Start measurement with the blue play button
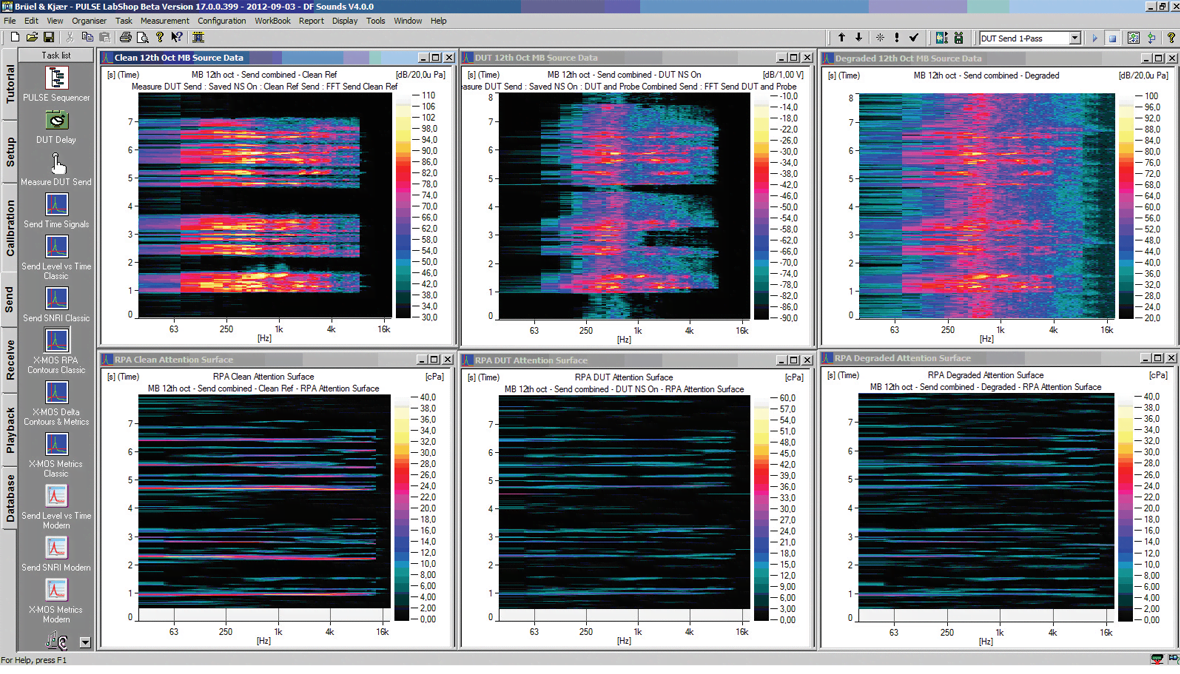1180x674 pixels. [1095, 38]
